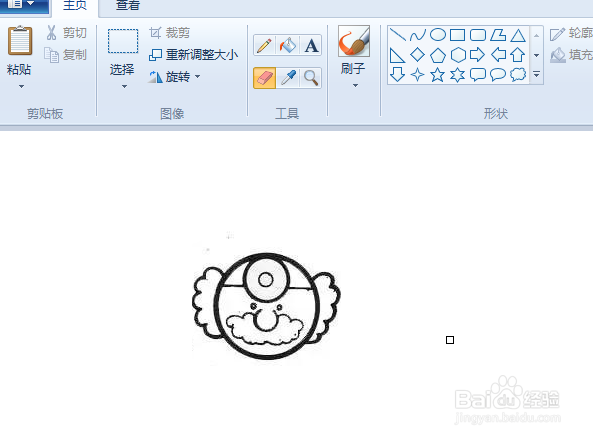Choose the Six-point star shape

pyautogui.click(x=458, y=74)
